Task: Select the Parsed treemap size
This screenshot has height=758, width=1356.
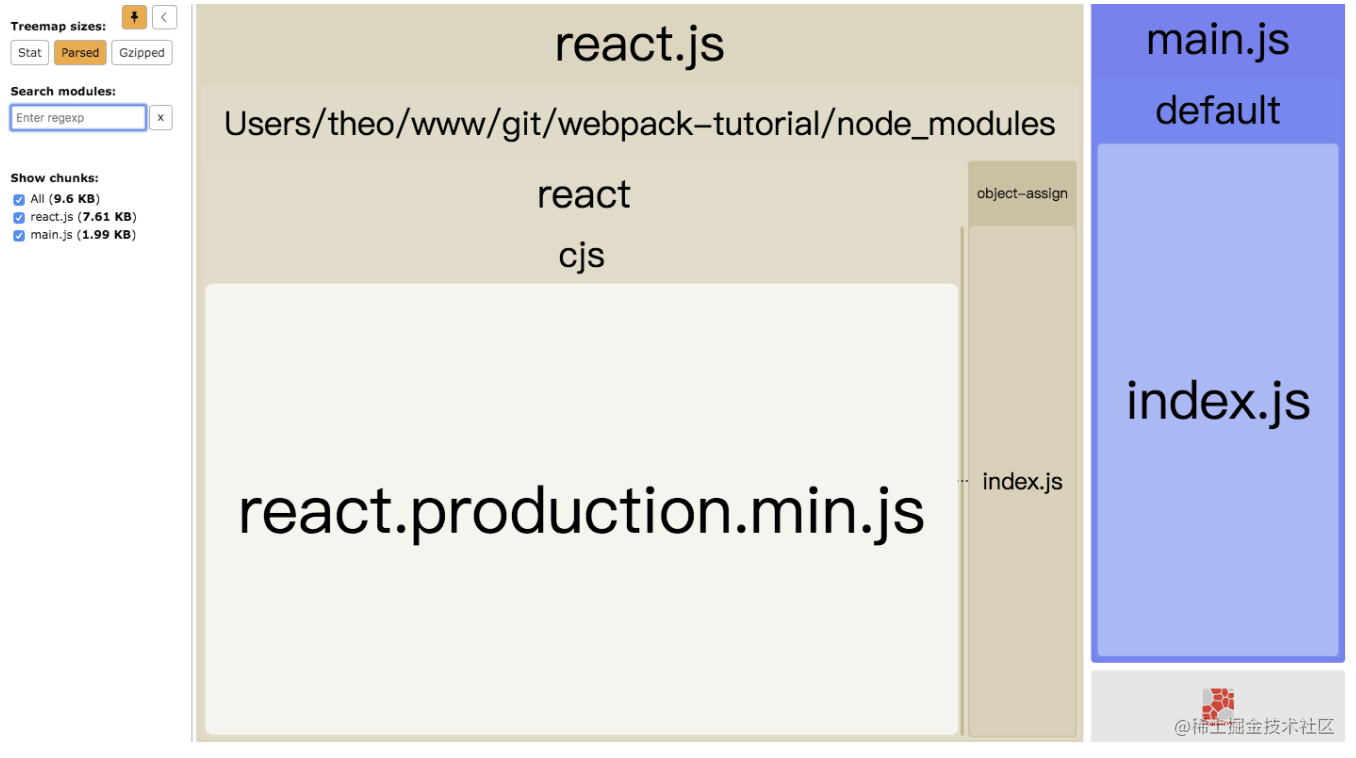Action: point(80,53)
